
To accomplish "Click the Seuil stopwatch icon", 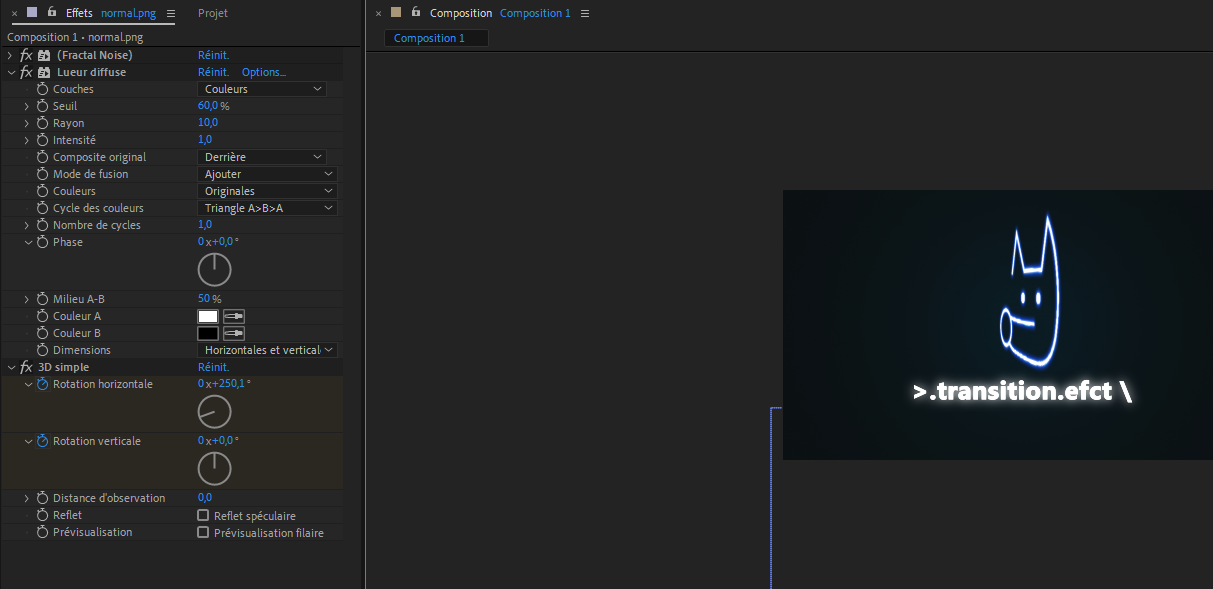I will (x=42, y=106).
